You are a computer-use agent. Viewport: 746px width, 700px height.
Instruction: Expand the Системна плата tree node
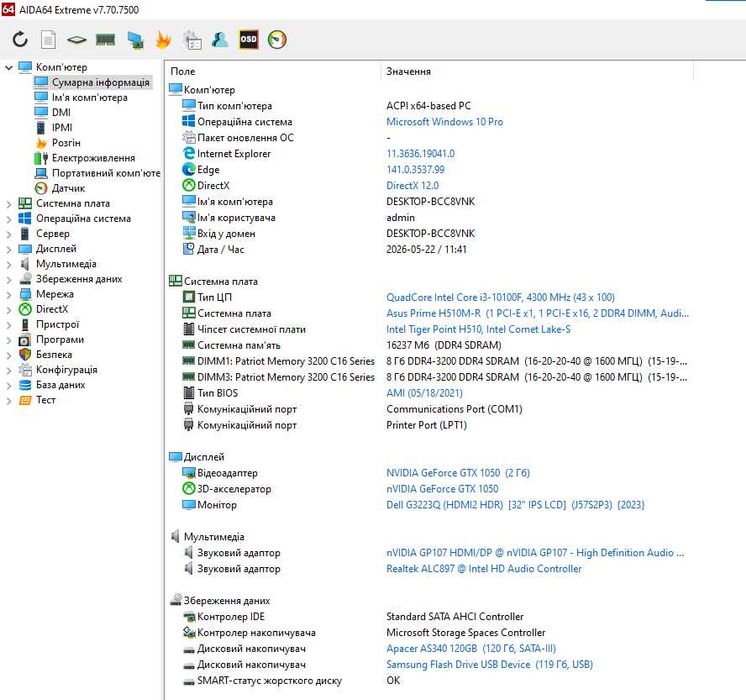pyautogui.click(x=9, y=204)
